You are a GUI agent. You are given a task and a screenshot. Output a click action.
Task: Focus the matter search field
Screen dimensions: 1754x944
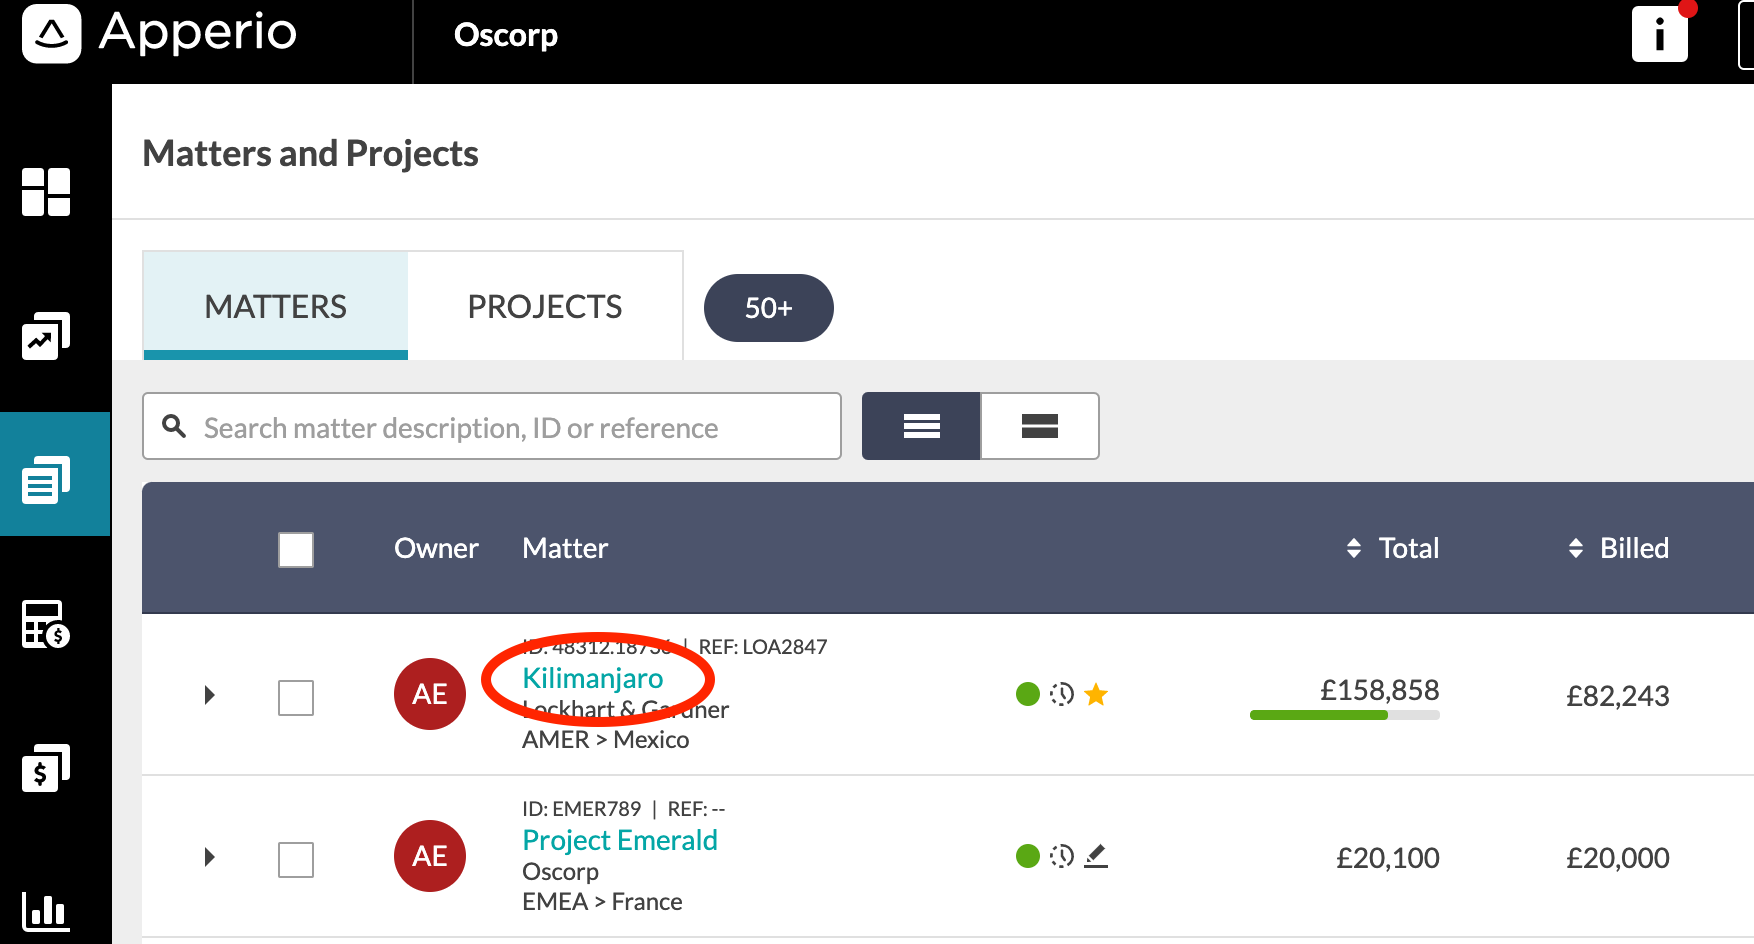point(492,426)
